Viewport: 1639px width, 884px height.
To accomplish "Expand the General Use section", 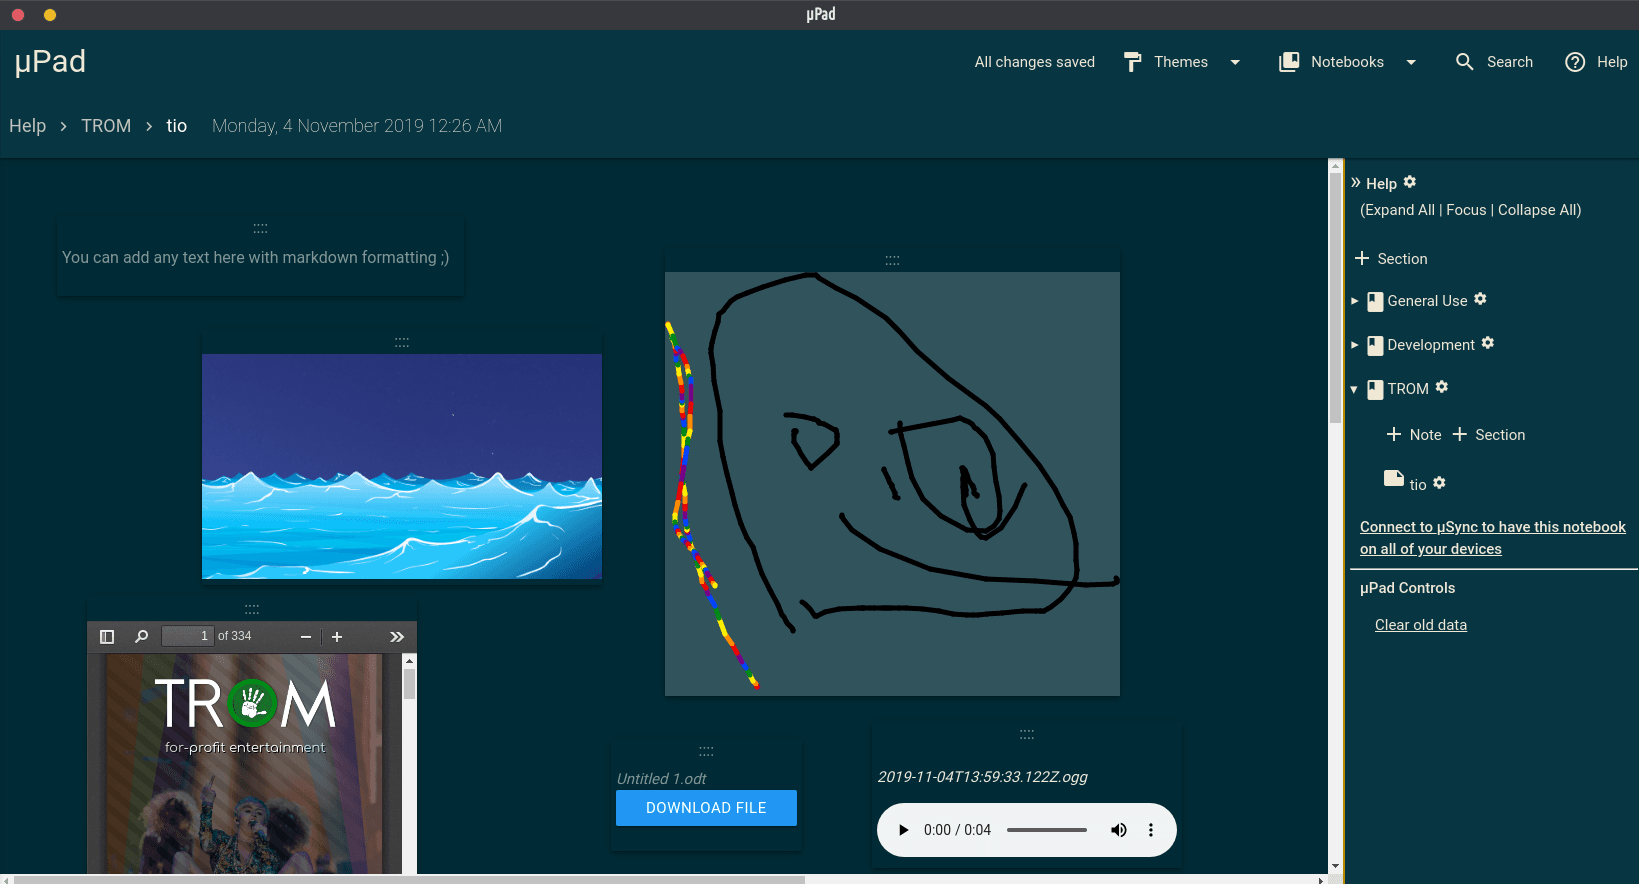I will pyautogui.click(x=1355, y=301).
